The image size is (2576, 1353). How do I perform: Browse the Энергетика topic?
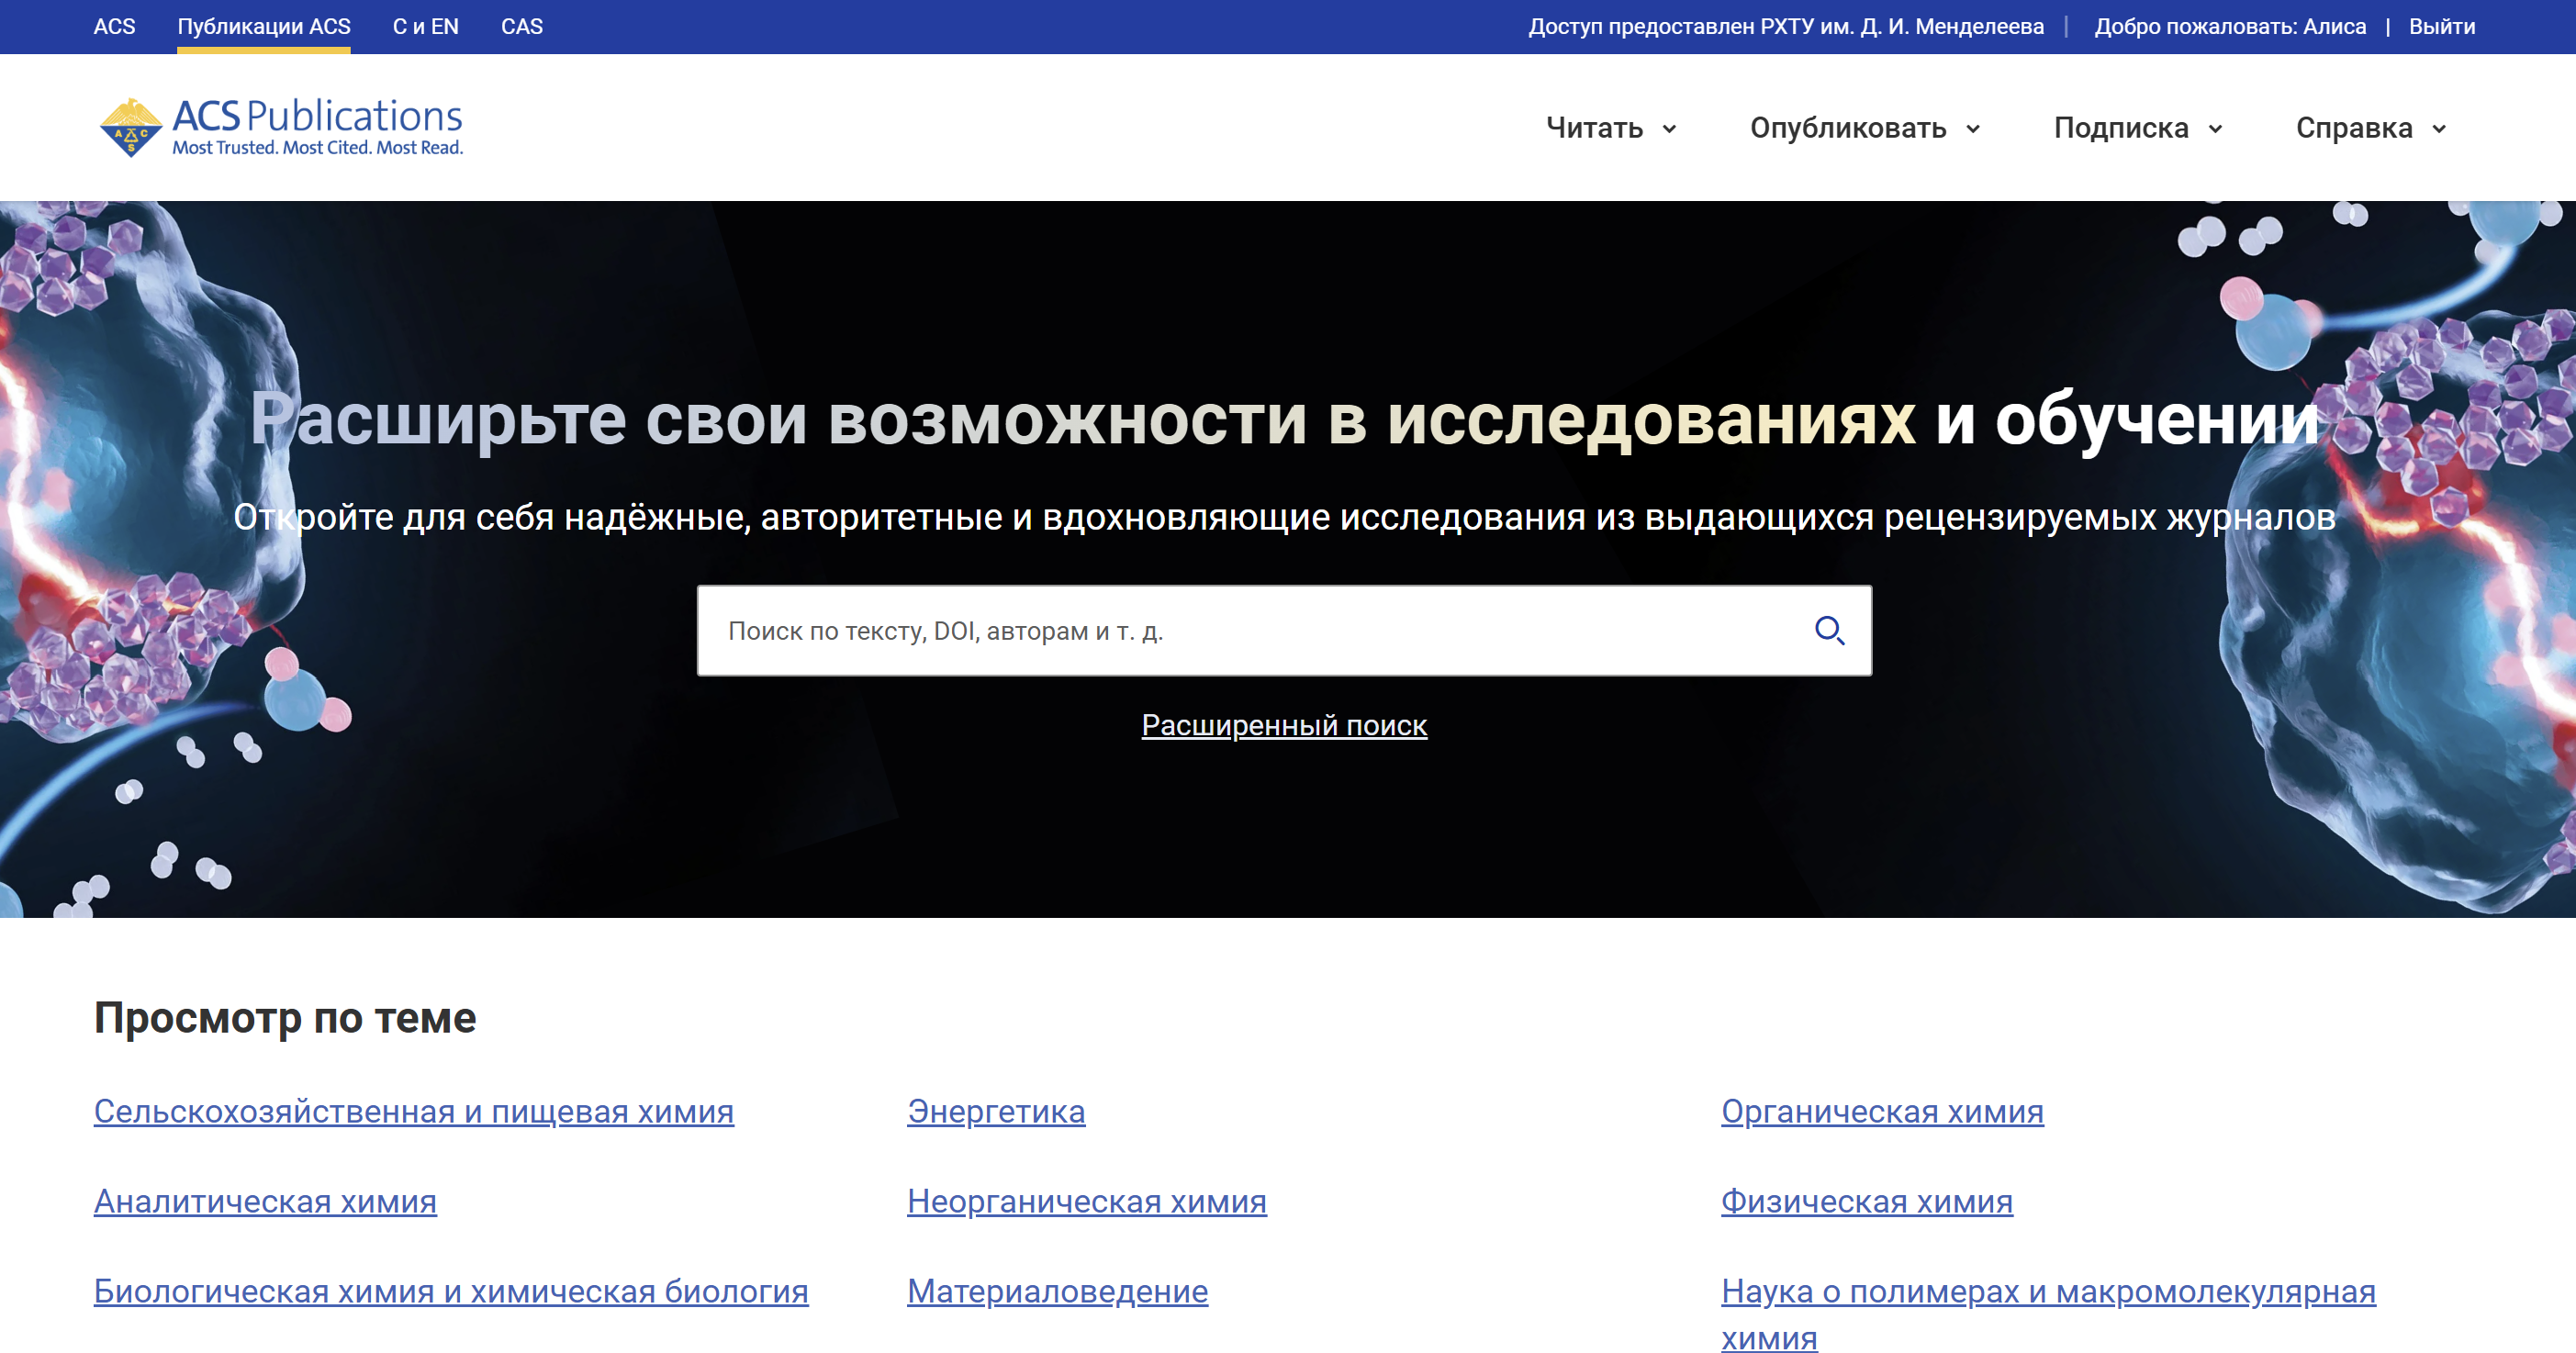[995, 1111]
